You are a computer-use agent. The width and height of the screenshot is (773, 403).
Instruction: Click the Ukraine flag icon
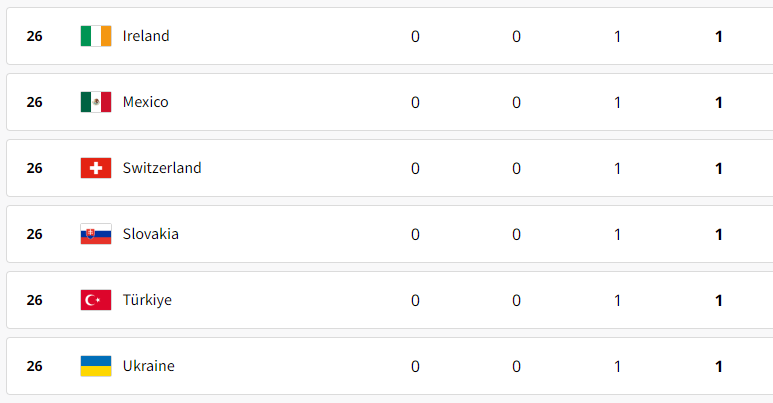96,366
